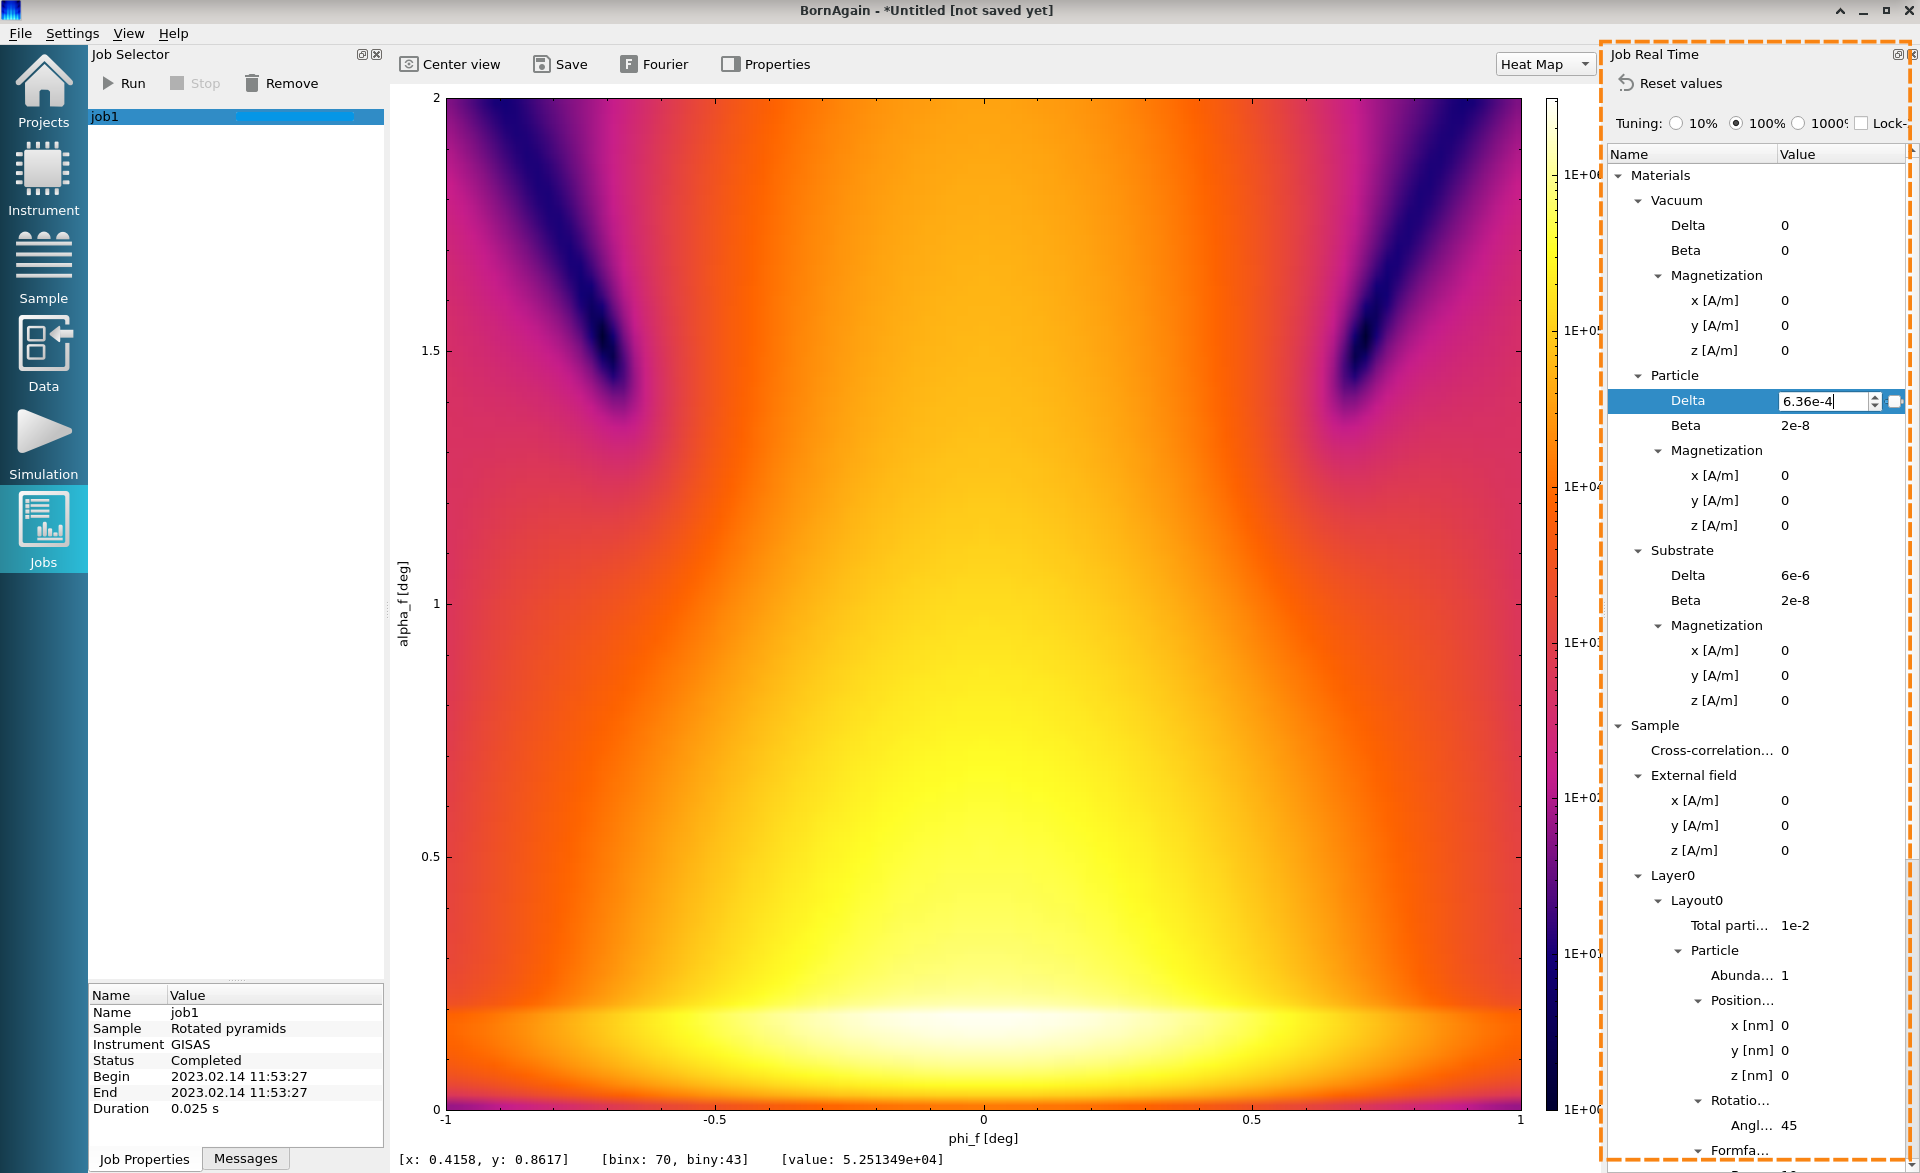Click the Total particle density value 1e-2
This screenshot has width=1920, height=1173.
[1795, 926]
